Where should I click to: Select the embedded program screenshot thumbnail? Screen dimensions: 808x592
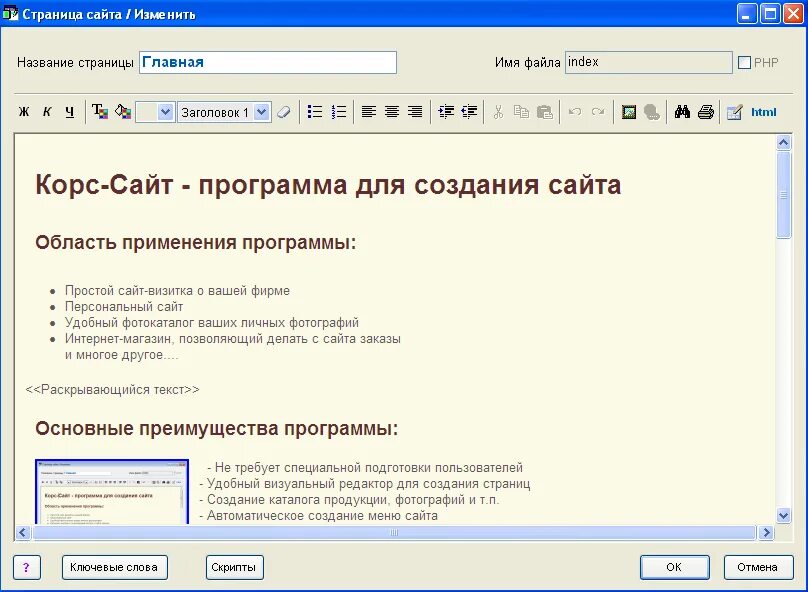coord(112,492)
